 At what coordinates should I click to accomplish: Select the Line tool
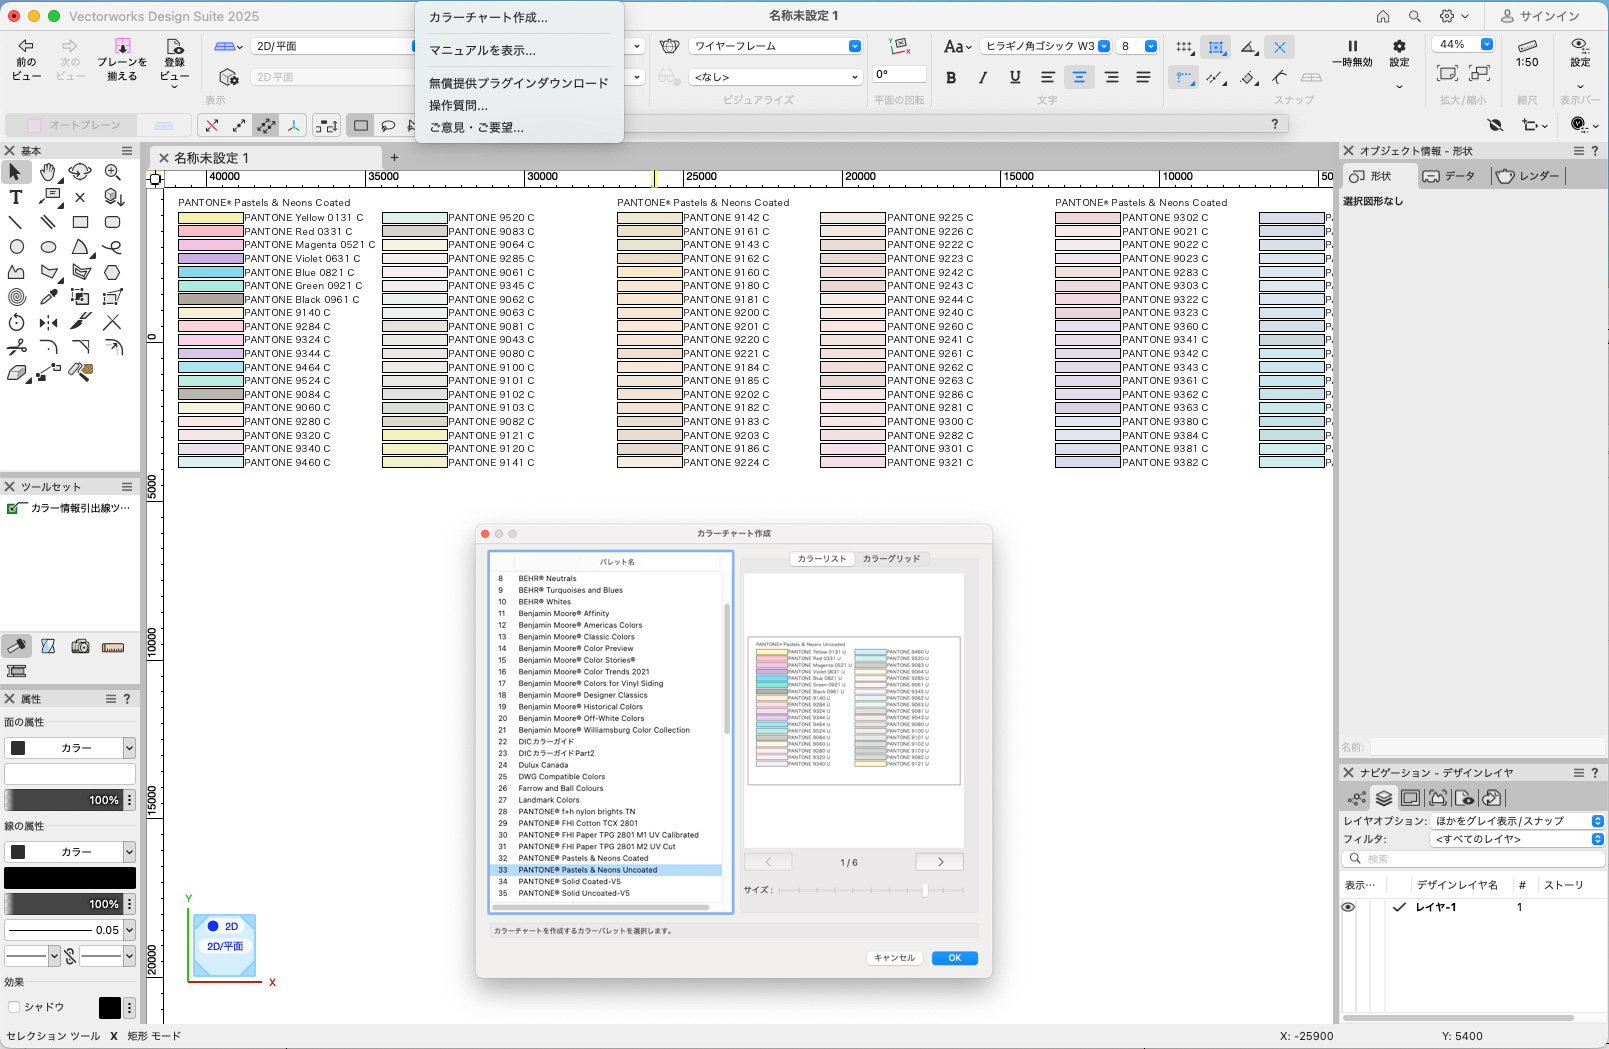15,222
